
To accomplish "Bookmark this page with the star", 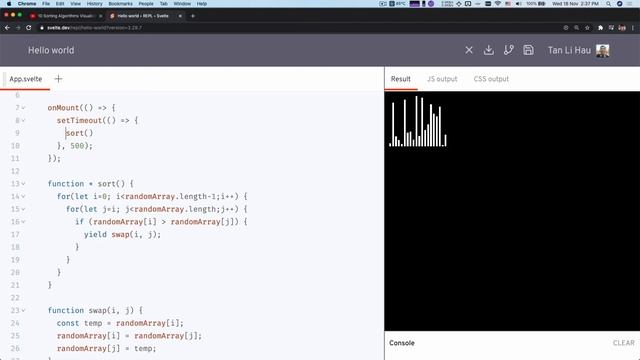I will coord(587,28).
